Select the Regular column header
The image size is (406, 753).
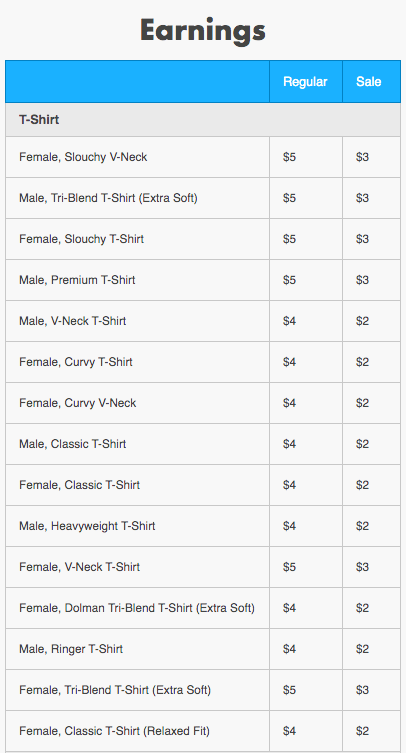(x=306, y=82)
